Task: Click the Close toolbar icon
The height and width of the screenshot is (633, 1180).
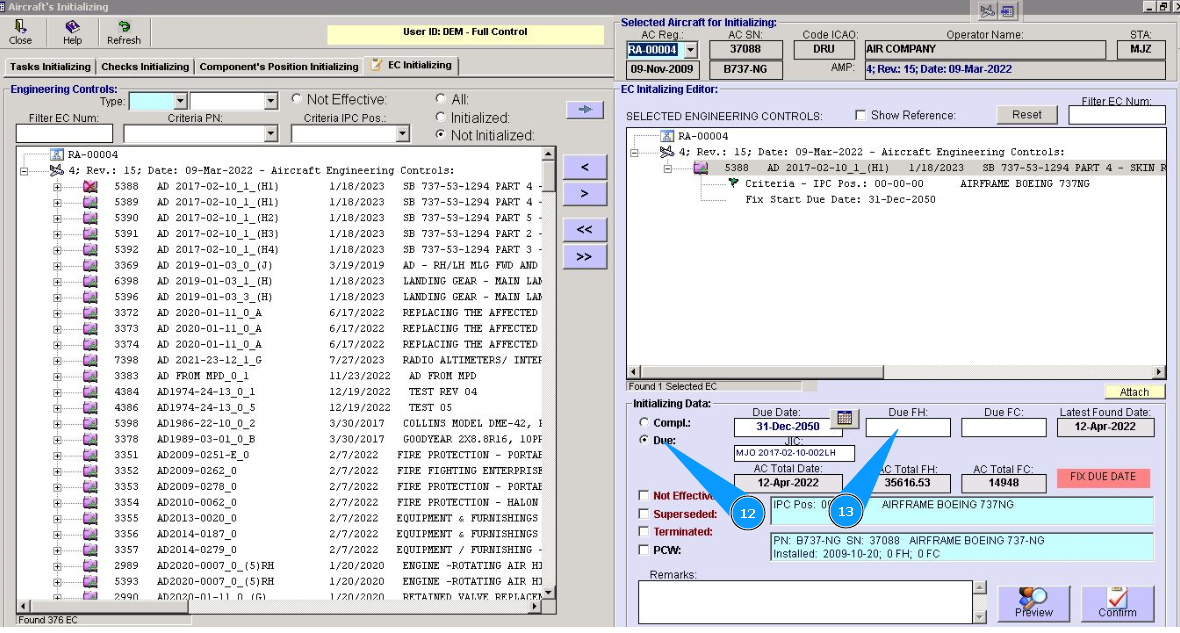Action: [x=20, y=32]
